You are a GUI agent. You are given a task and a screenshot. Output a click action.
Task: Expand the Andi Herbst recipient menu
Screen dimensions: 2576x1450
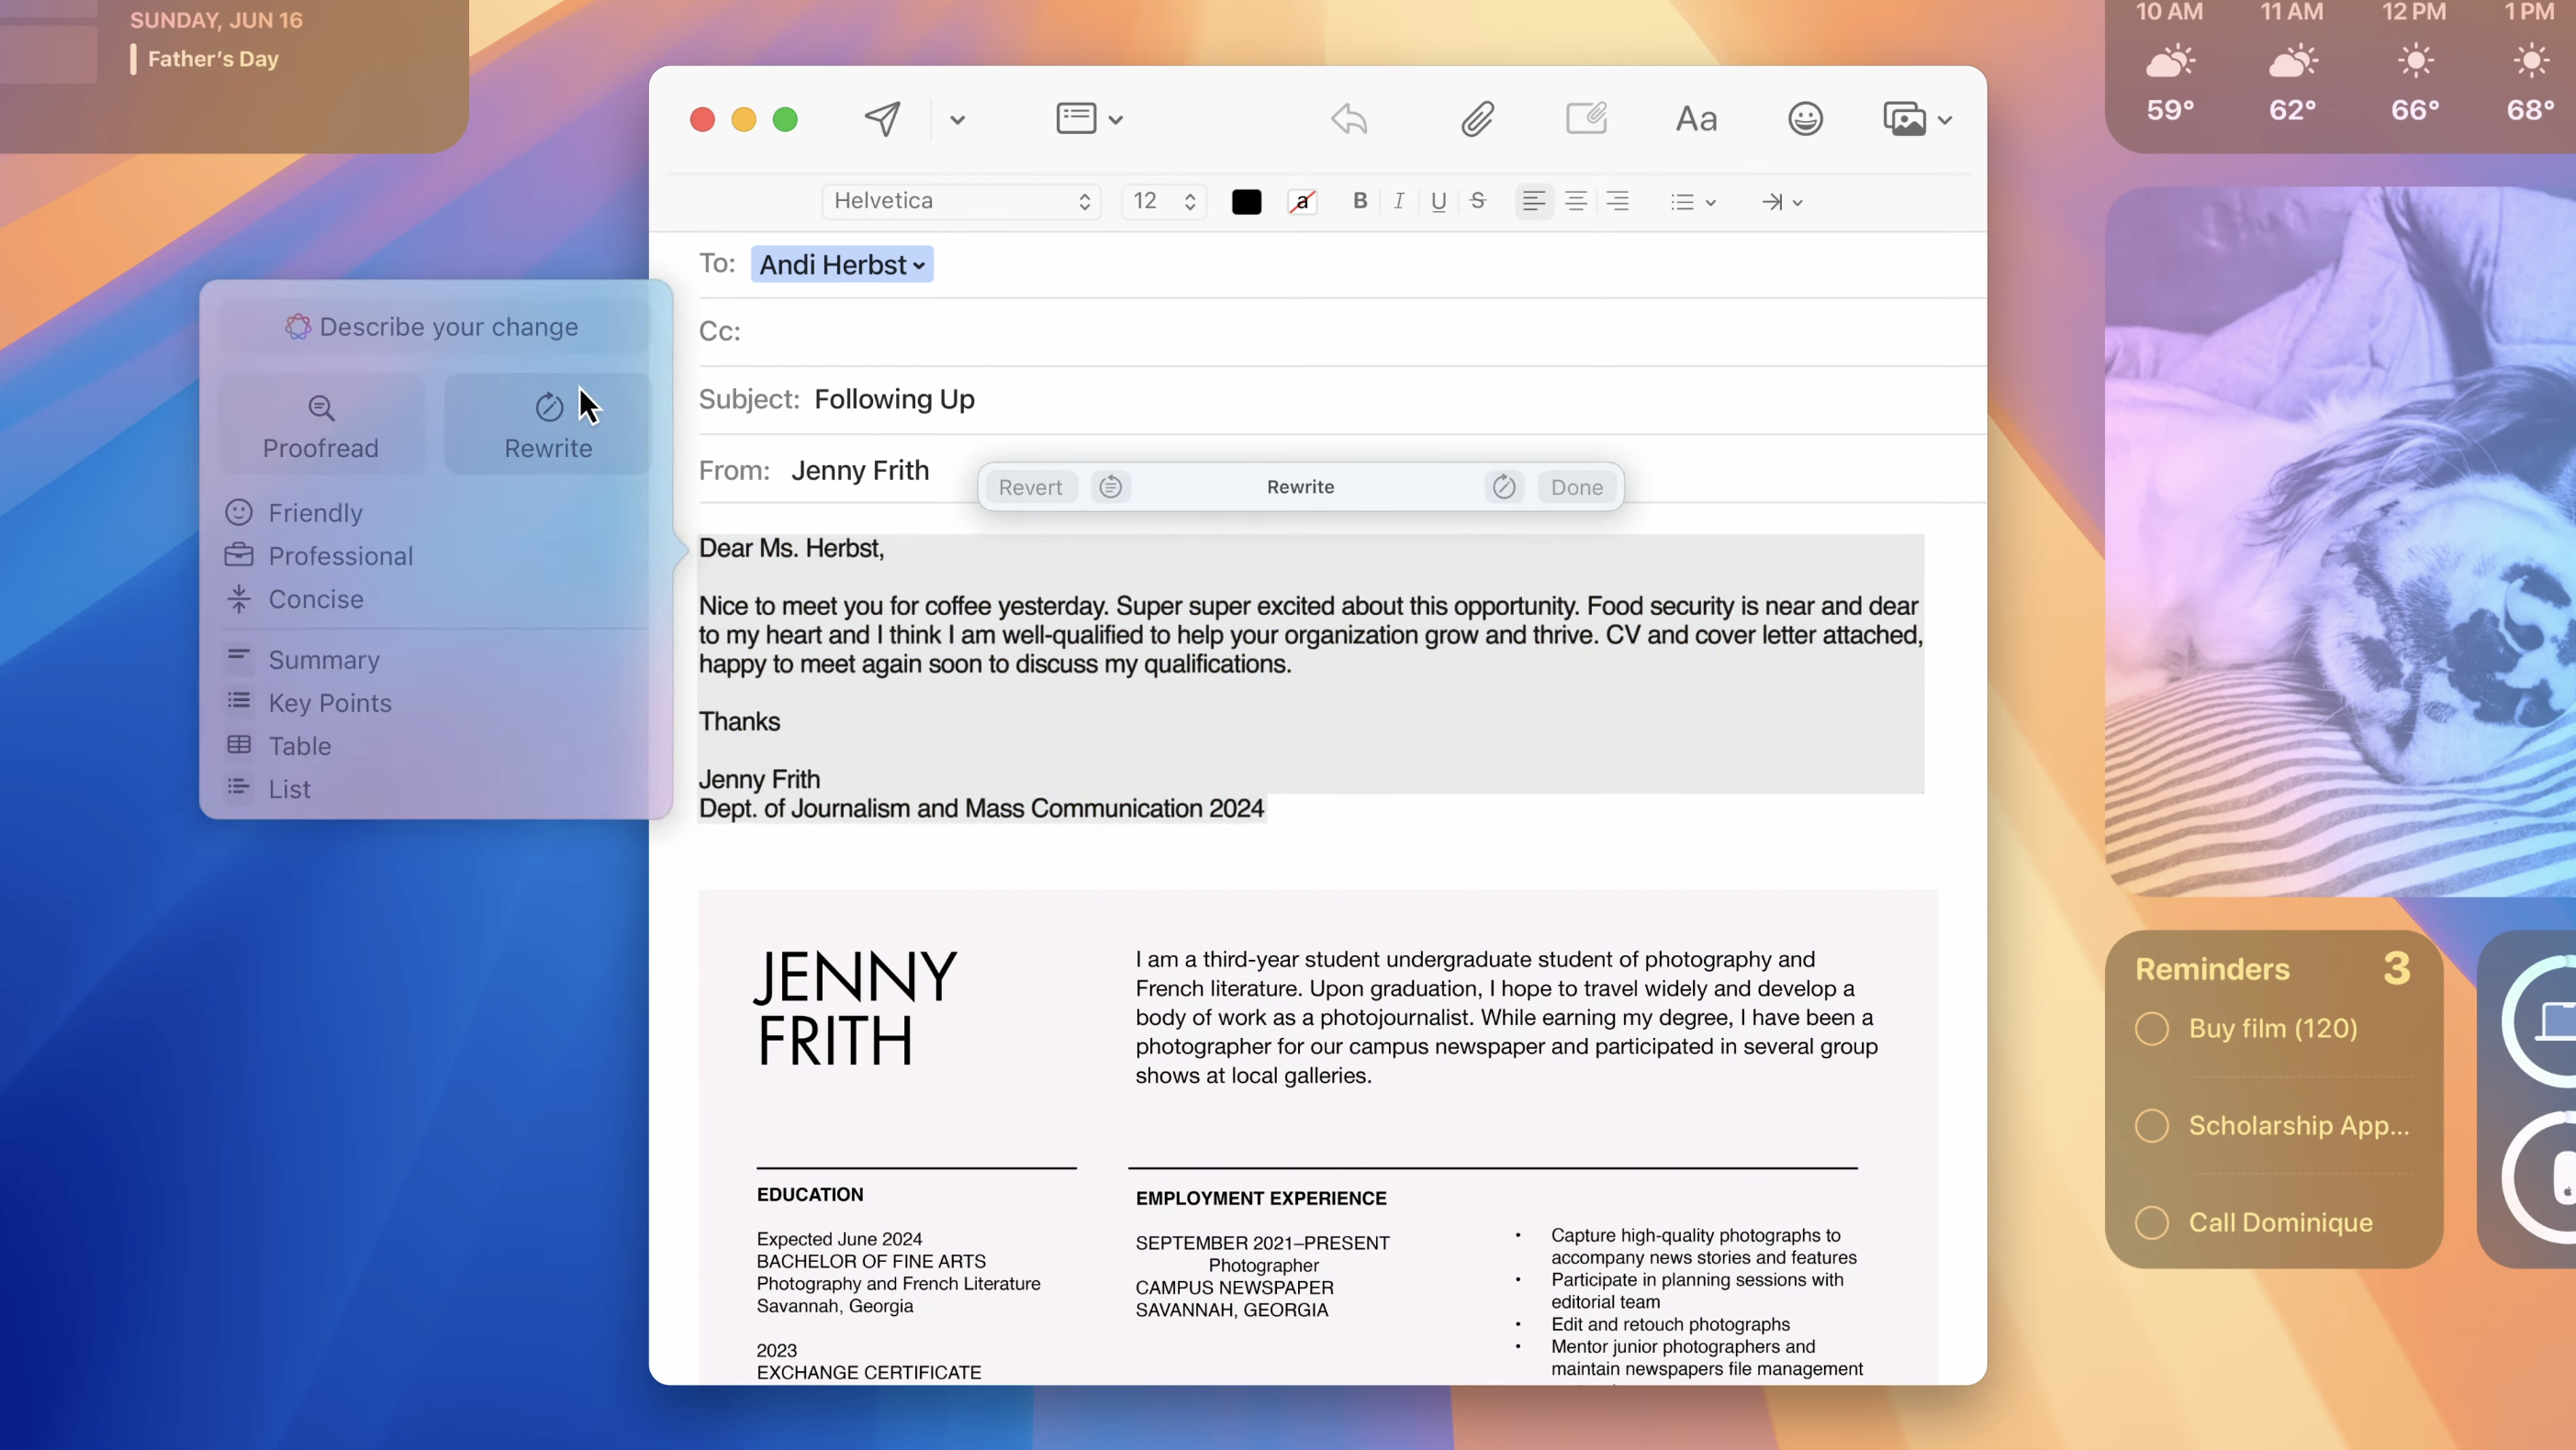(x=919, y=264)
